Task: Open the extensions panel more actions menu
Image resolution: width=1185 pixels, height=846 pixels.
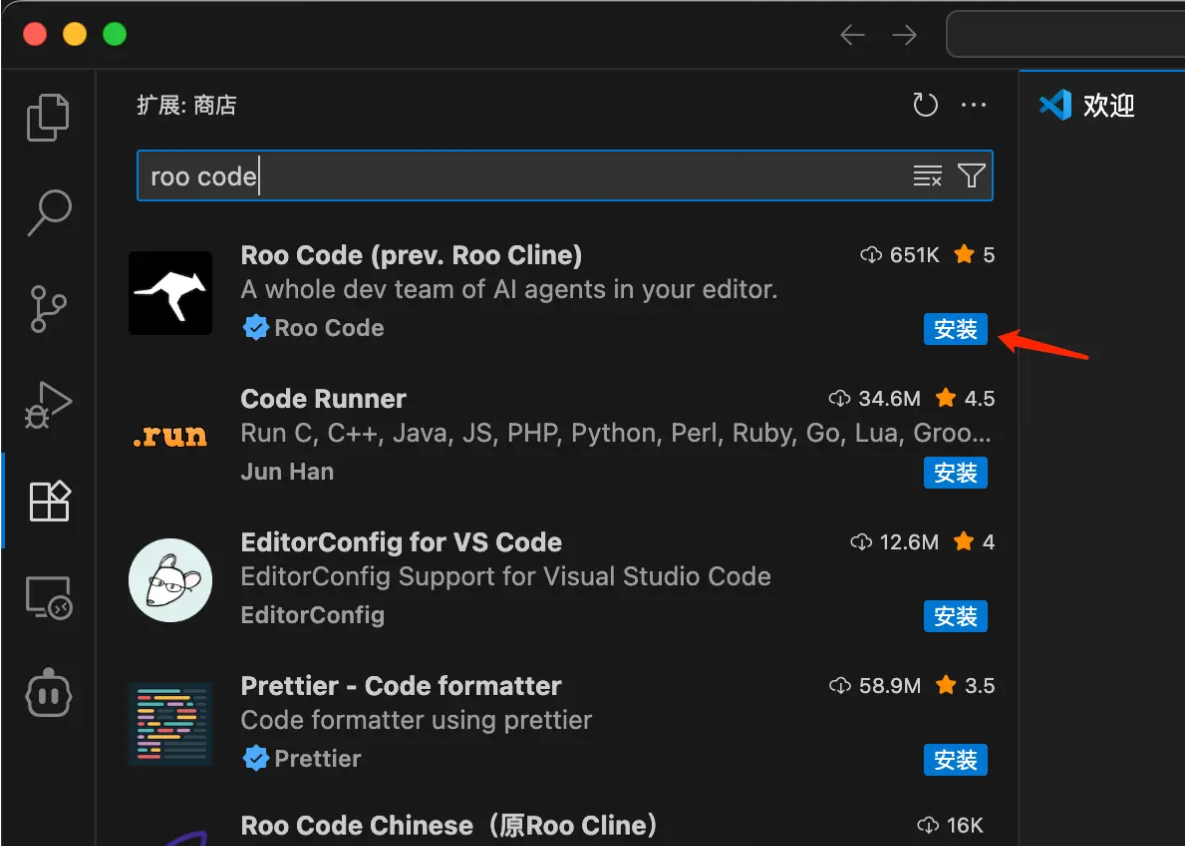Action: [973, 104]
